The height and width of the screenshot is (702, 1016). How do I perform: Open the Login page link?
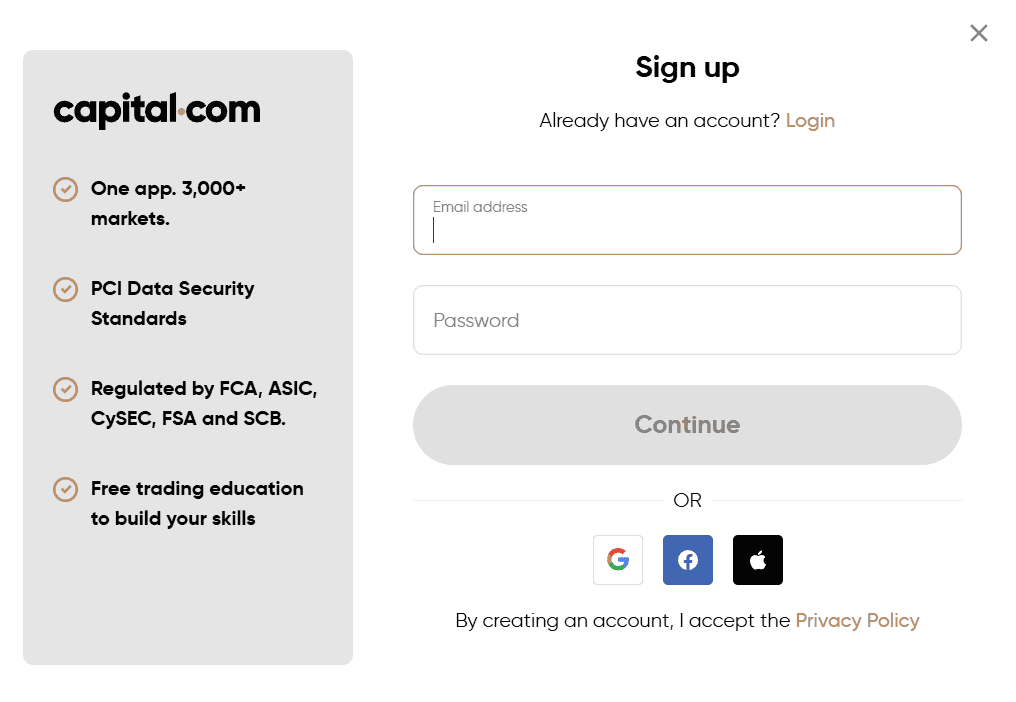coord(810,120)
